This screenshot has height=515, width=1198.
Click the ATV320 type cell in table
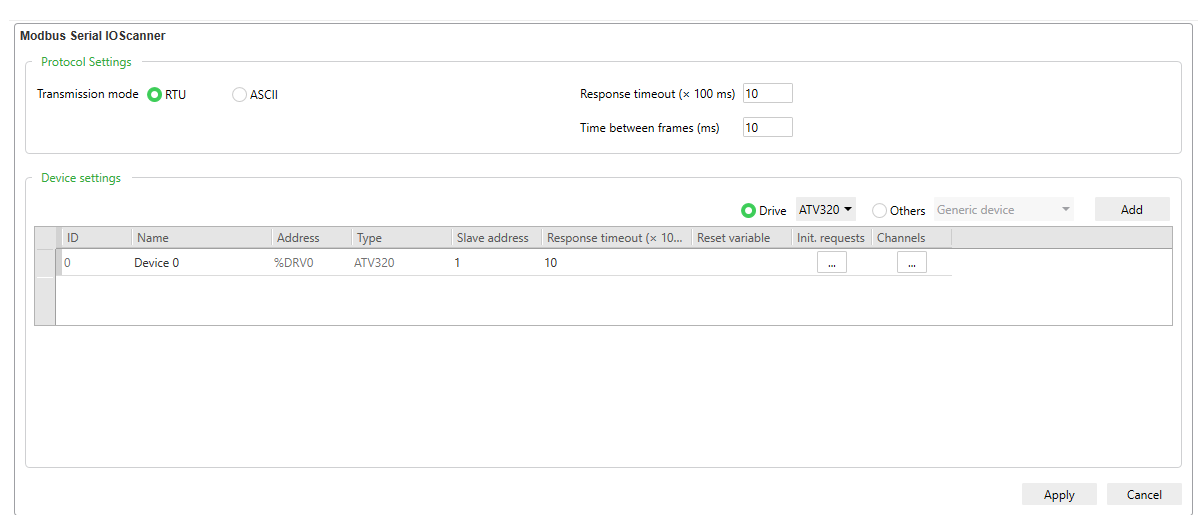(x=401, y=262)
